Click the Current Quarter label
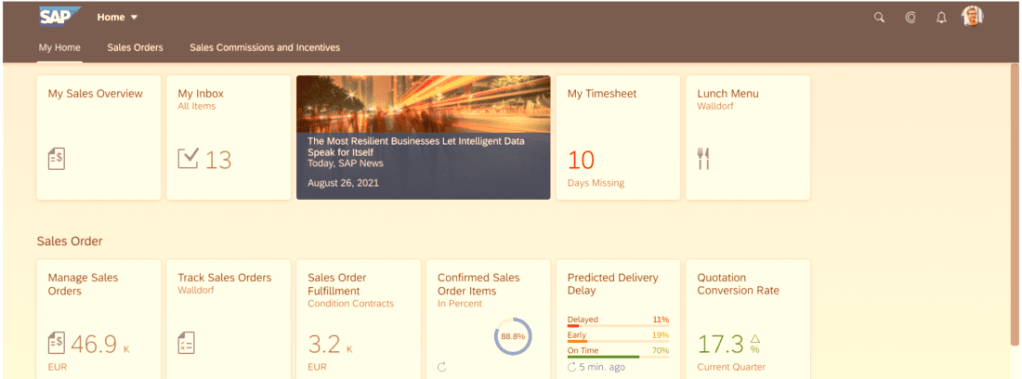The width and height of the screenshot is (1022, 379). click(731, 367)
